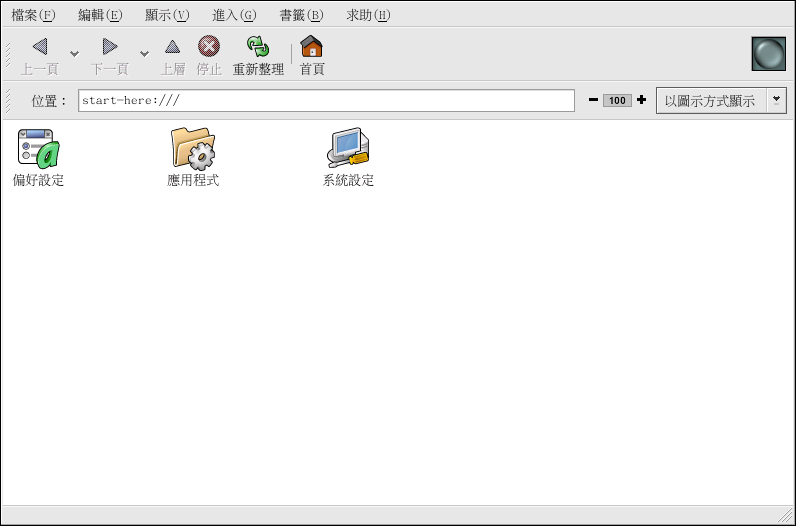Click the Up (上層) triangle icon
Screen dimensions: 796x526
coord(173,47)
